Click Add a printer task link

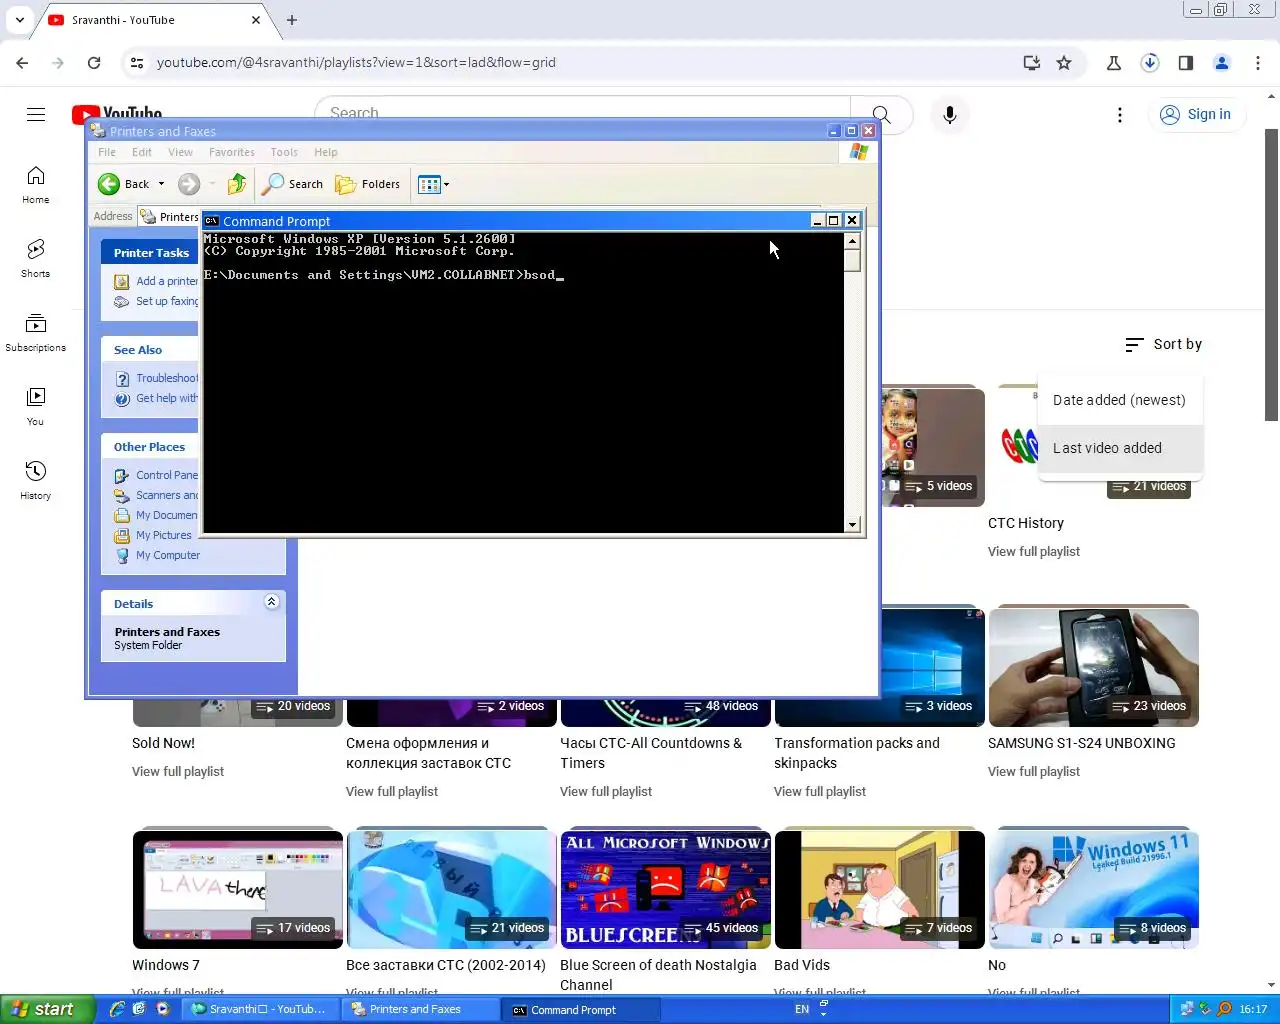166,281
